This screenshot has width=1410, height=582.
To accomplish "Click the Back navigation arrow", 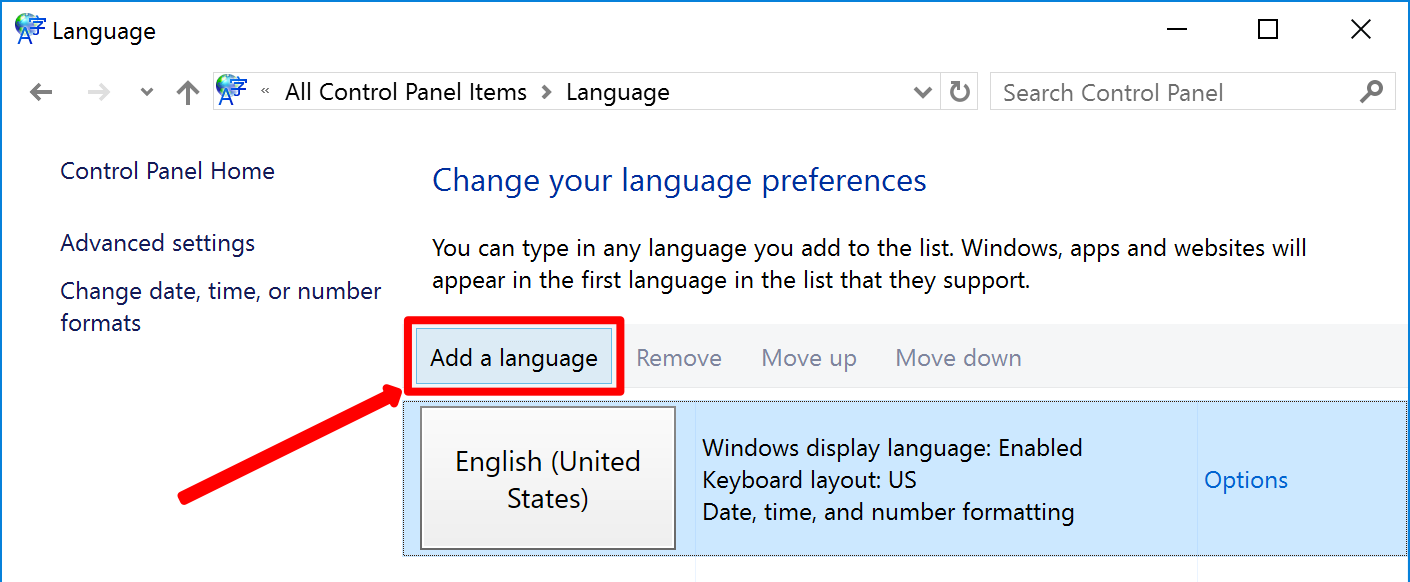I will [41, 93].
